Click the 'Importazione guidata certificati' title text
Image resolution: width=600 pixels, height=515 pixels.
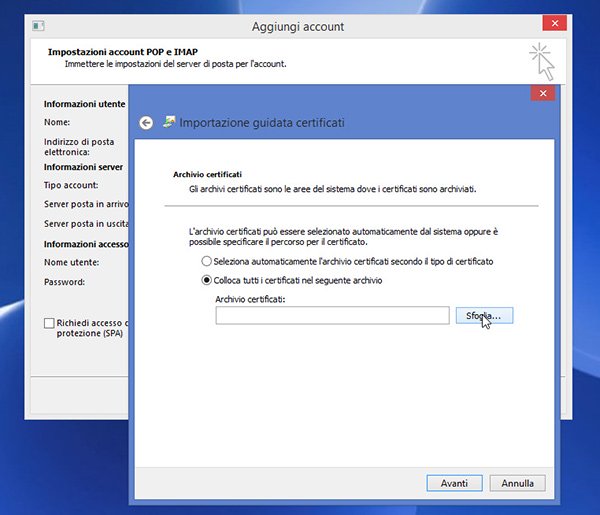point(262,122)
